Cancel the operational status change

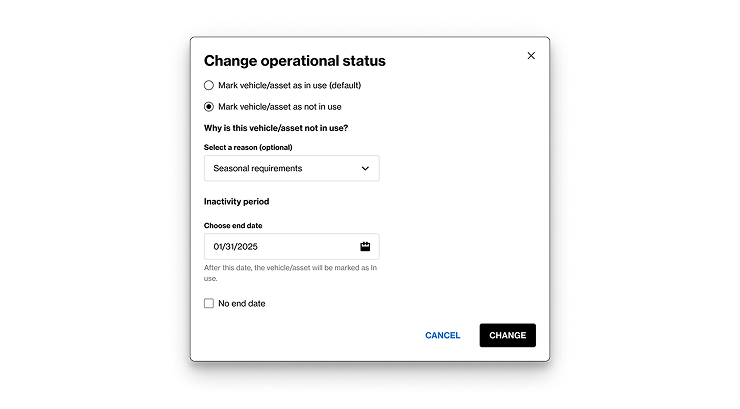click(x=442, y=335)
